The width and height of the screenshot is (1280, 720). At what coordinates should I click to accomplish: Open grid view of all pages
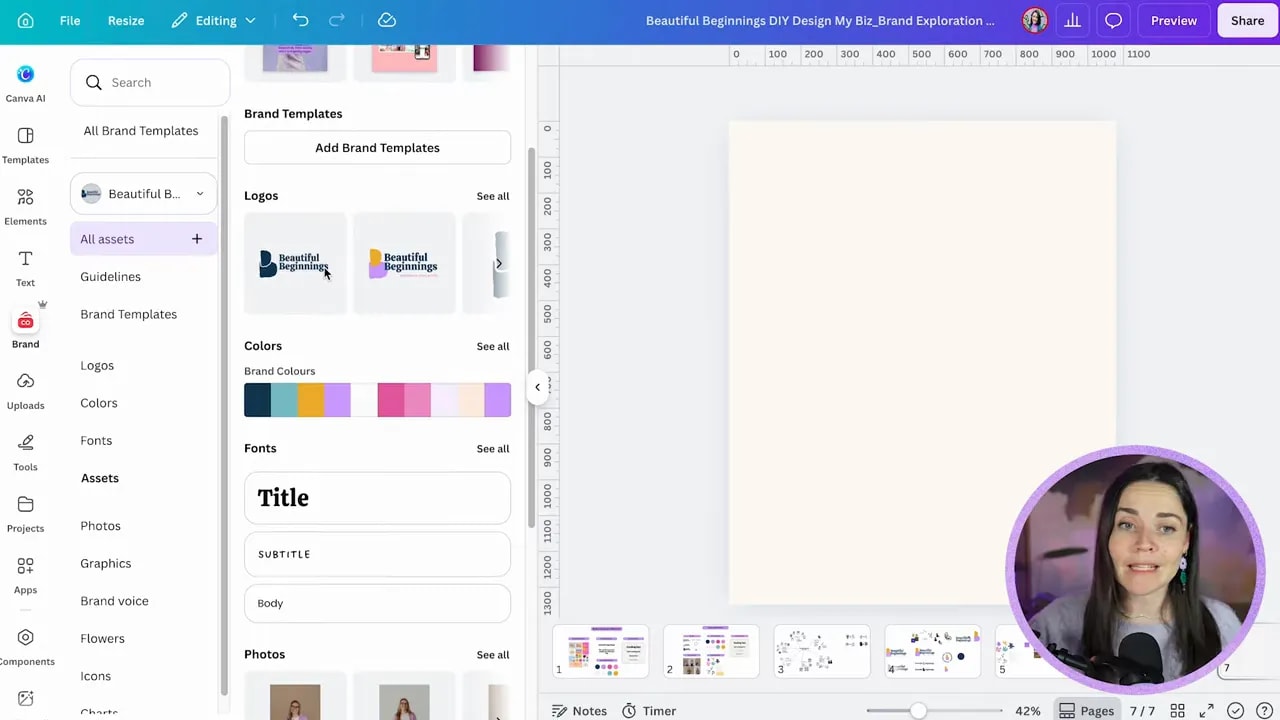tap(1178, 711)
